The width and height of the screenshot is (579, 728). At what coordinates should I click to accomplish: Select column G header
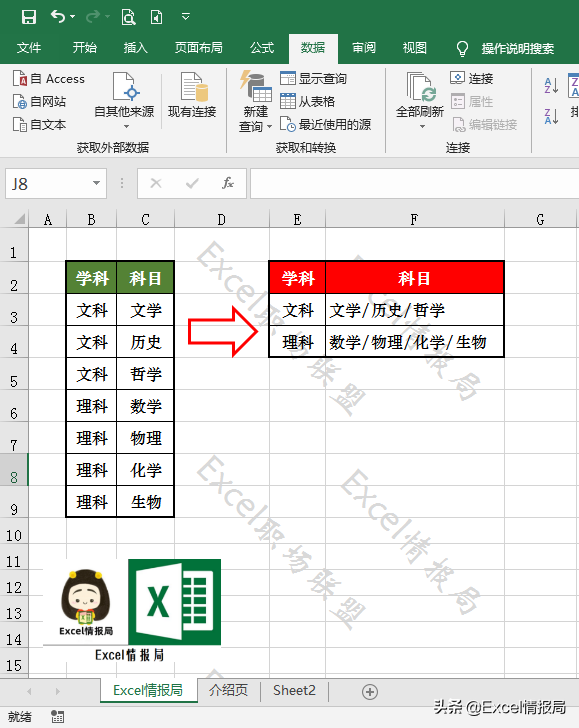(540, 219)
